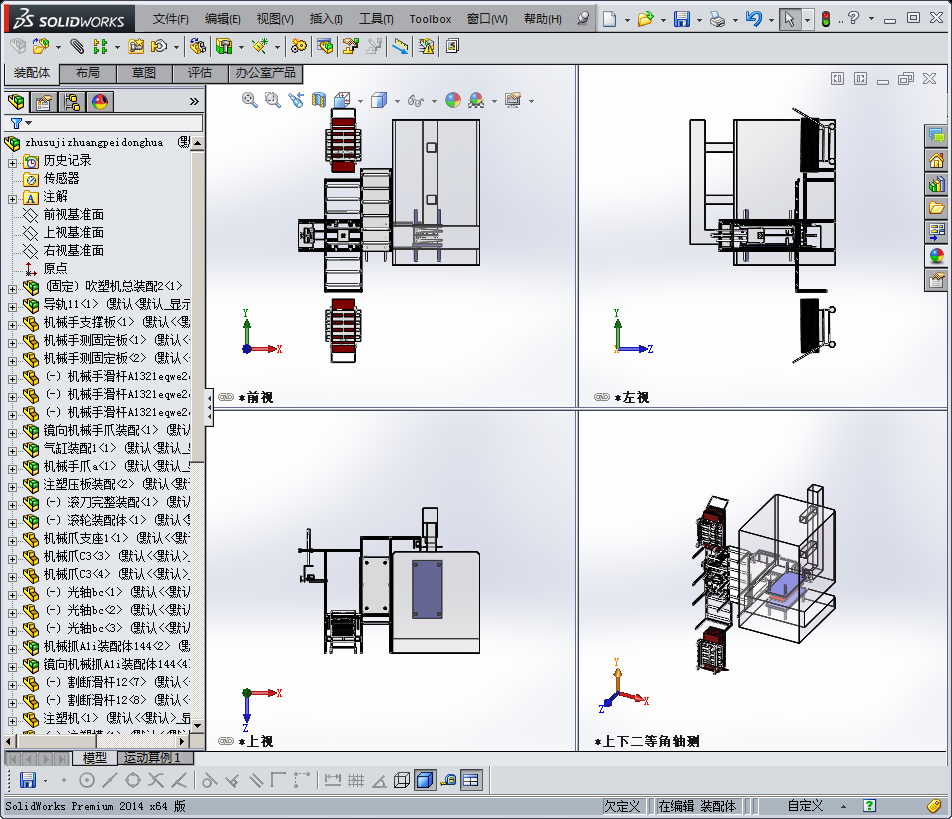Click the Linear Component Pattern icon
The height and width of the screenshot is (819, 952).
[x=100, y=46]
